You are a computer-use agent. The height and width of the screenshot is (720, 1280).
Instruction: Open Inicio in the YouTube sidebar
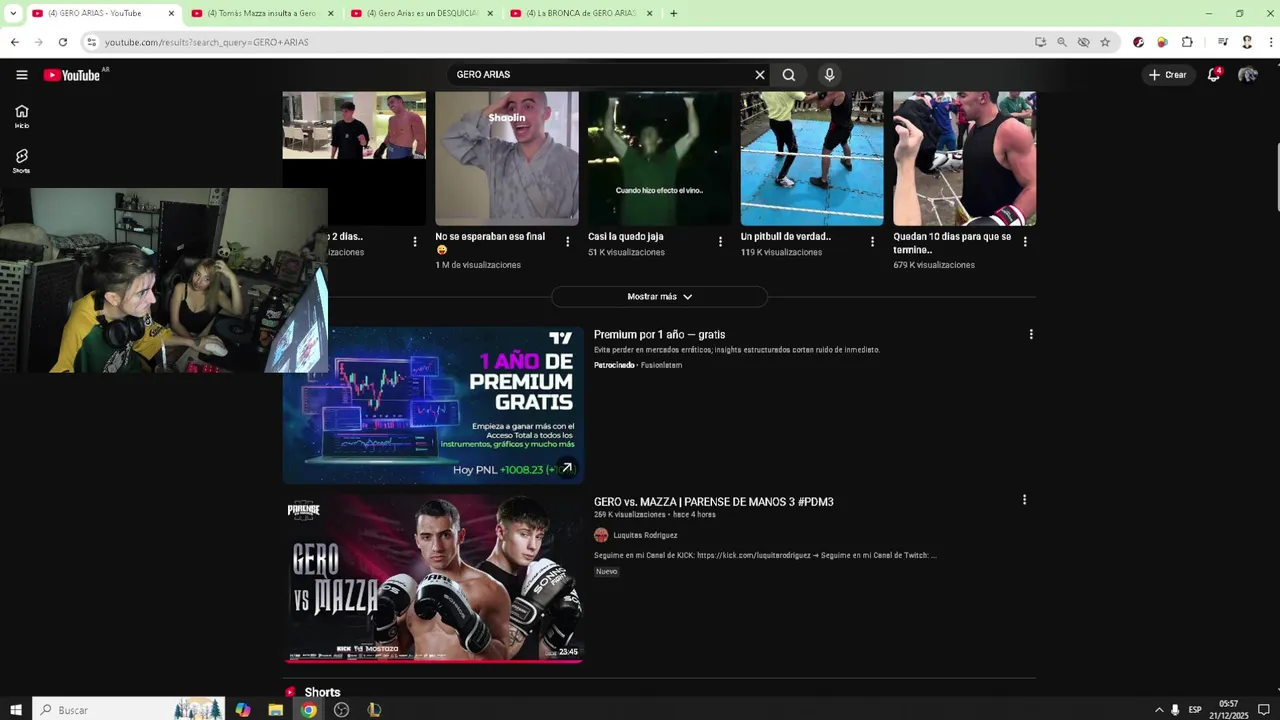click(x=21, y=116)
